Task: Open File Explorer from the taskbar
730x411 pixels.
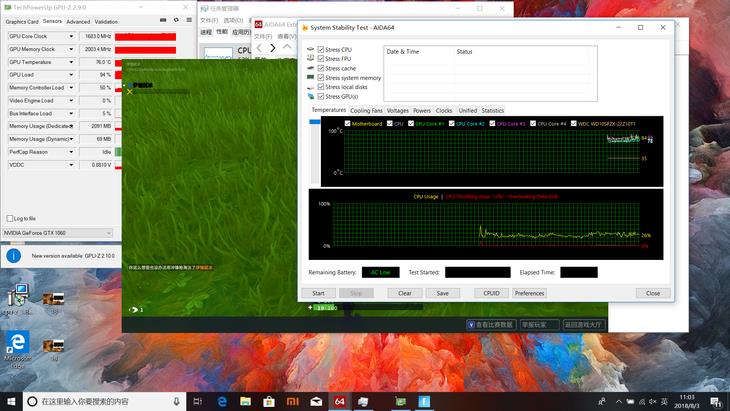Action: (245, 401)
